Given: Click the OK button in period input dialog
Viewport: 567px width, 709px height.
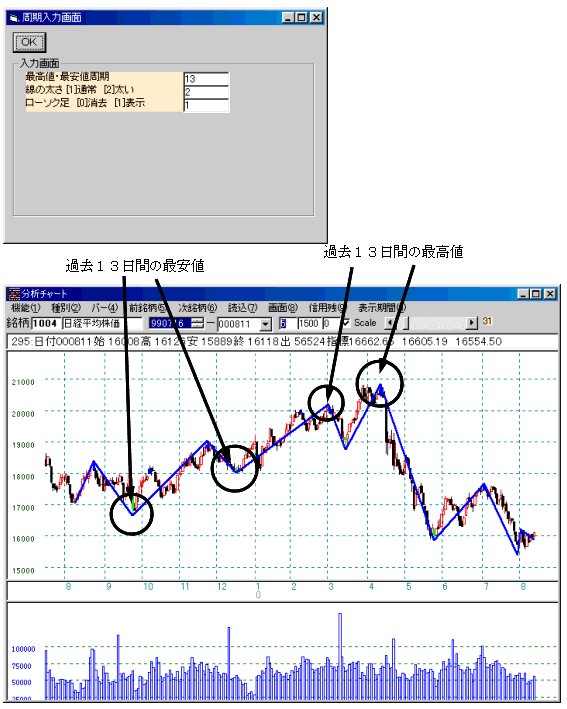Looking at the screenshot, I should click(29, 43).
